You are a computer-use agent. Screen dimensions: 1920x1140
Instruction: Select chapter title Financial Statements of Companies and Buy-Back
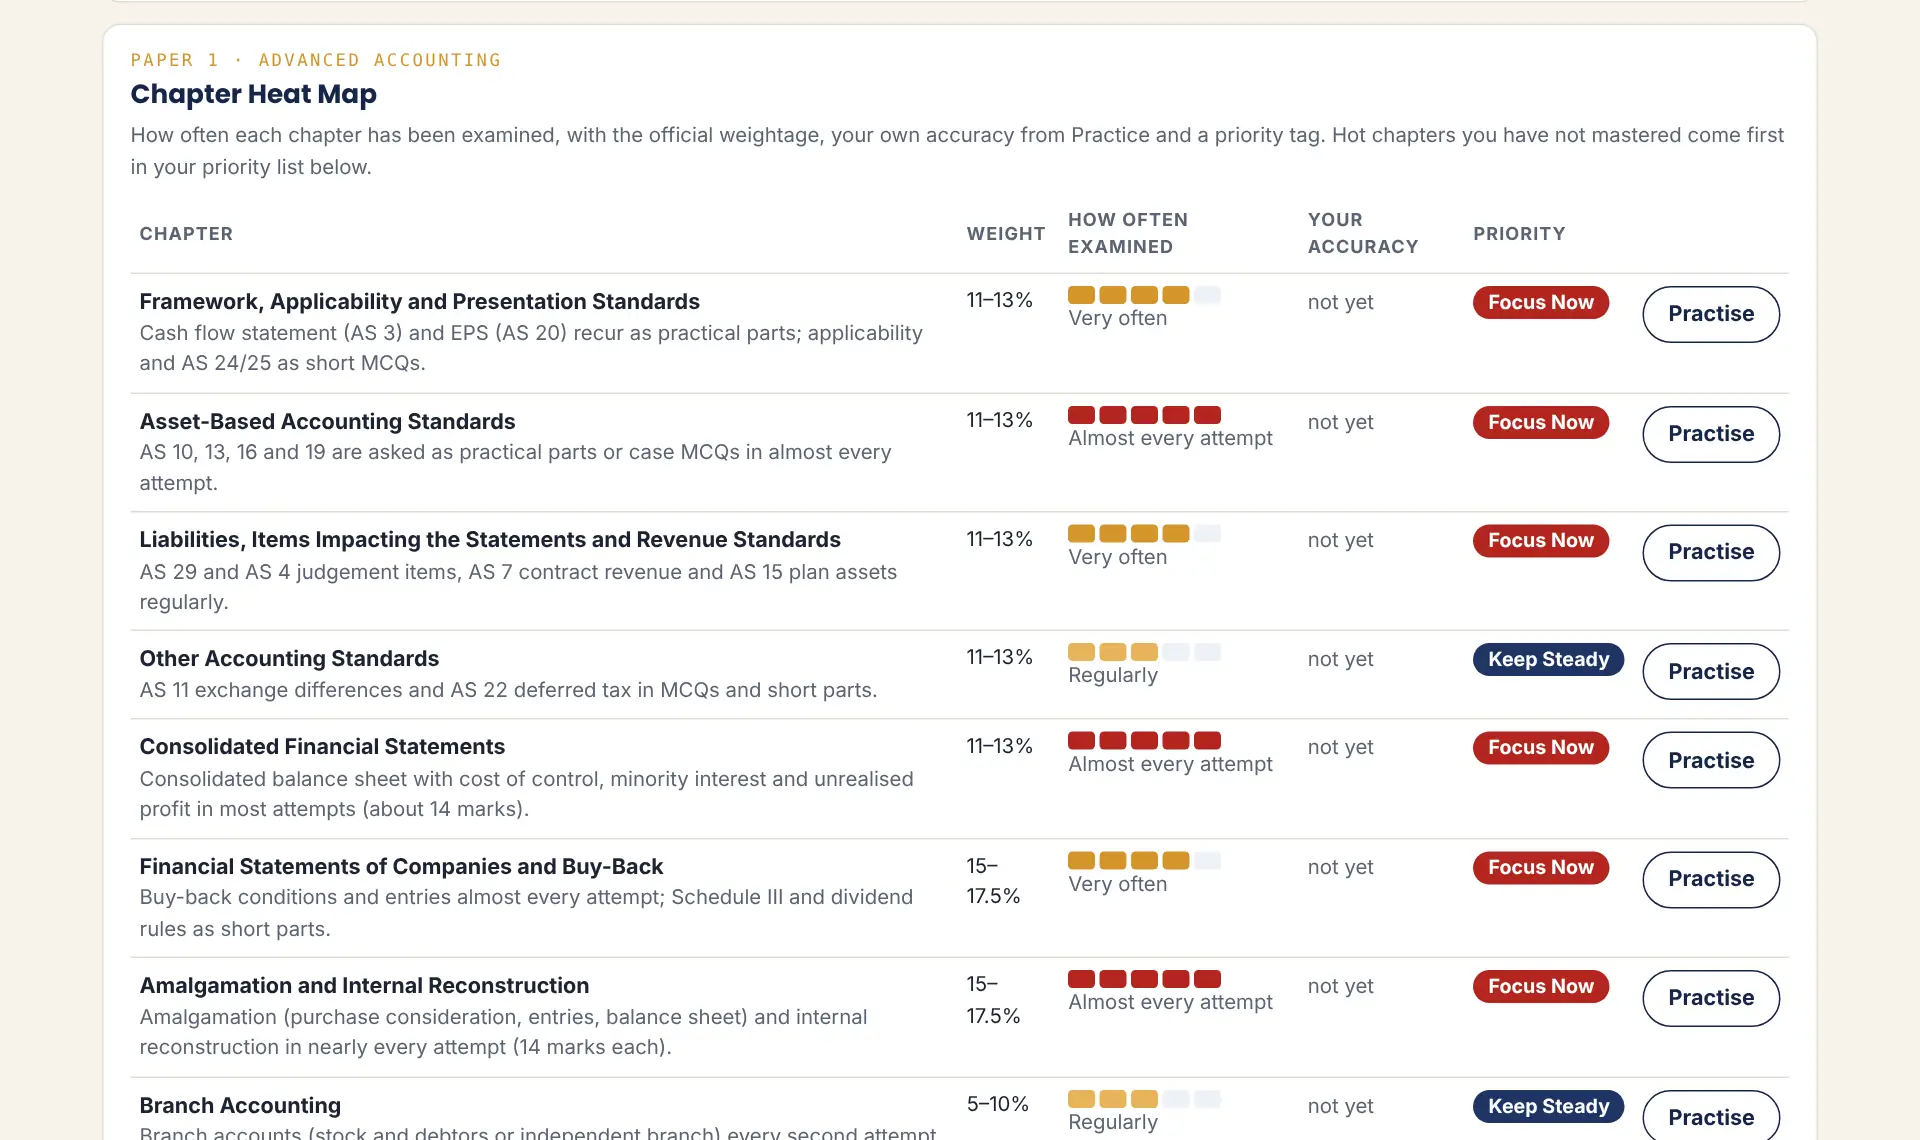pyautogui.click(x=401, y=866)
